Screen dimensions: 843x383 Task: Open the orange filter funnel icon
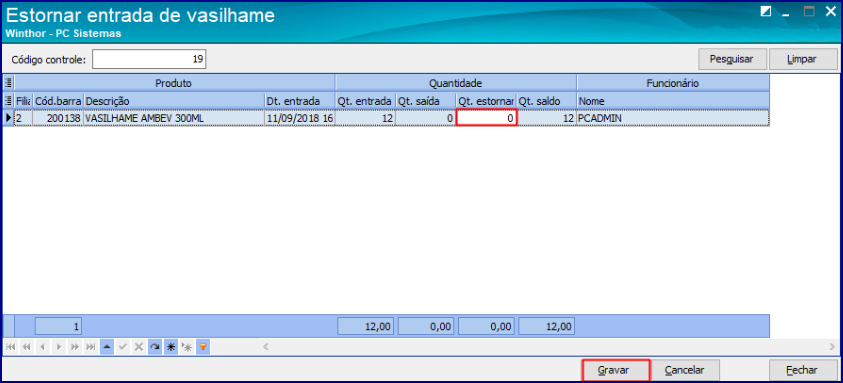[203, 347]
